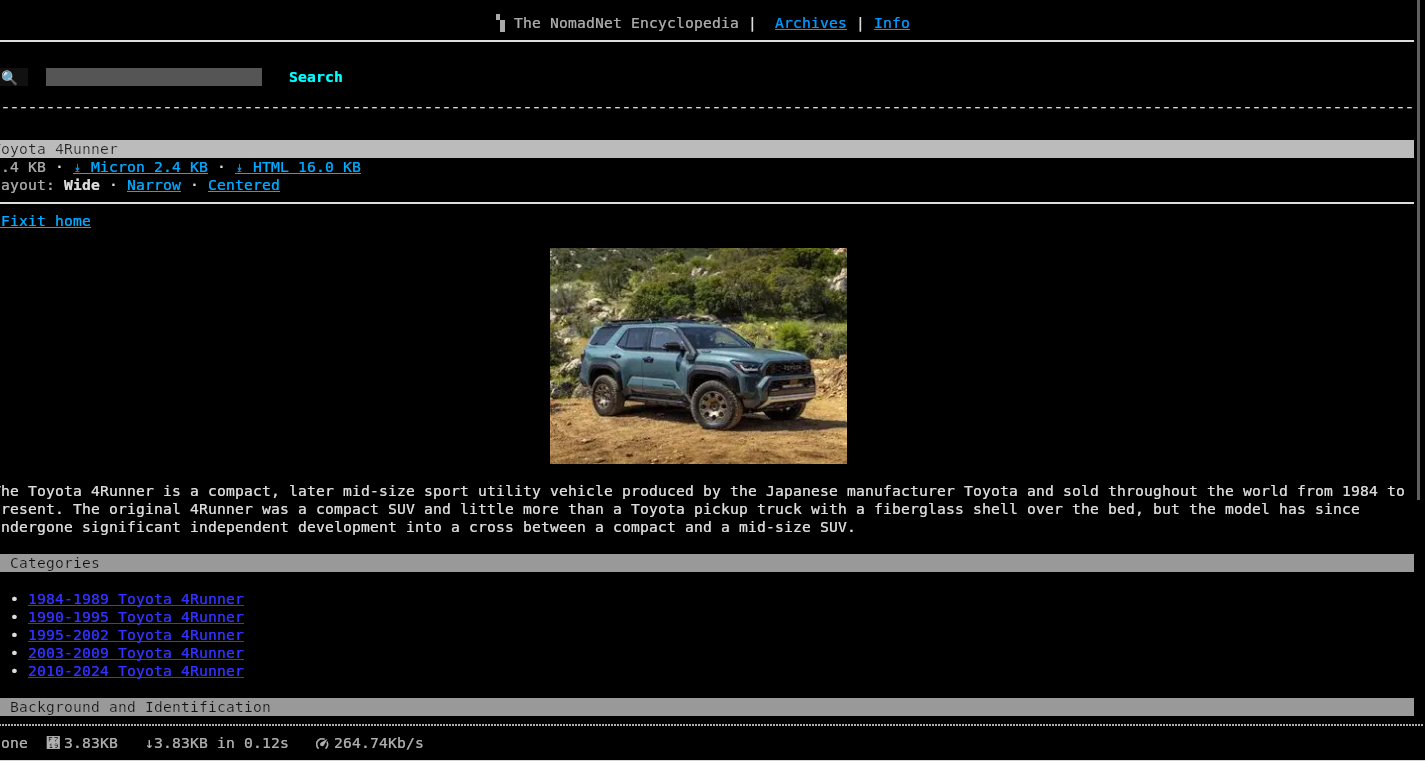The height and width of the screenshot is (761, 1425).
Task: Open 1990-1995 Toyota 4Runner category
Action: pos(136,617)
